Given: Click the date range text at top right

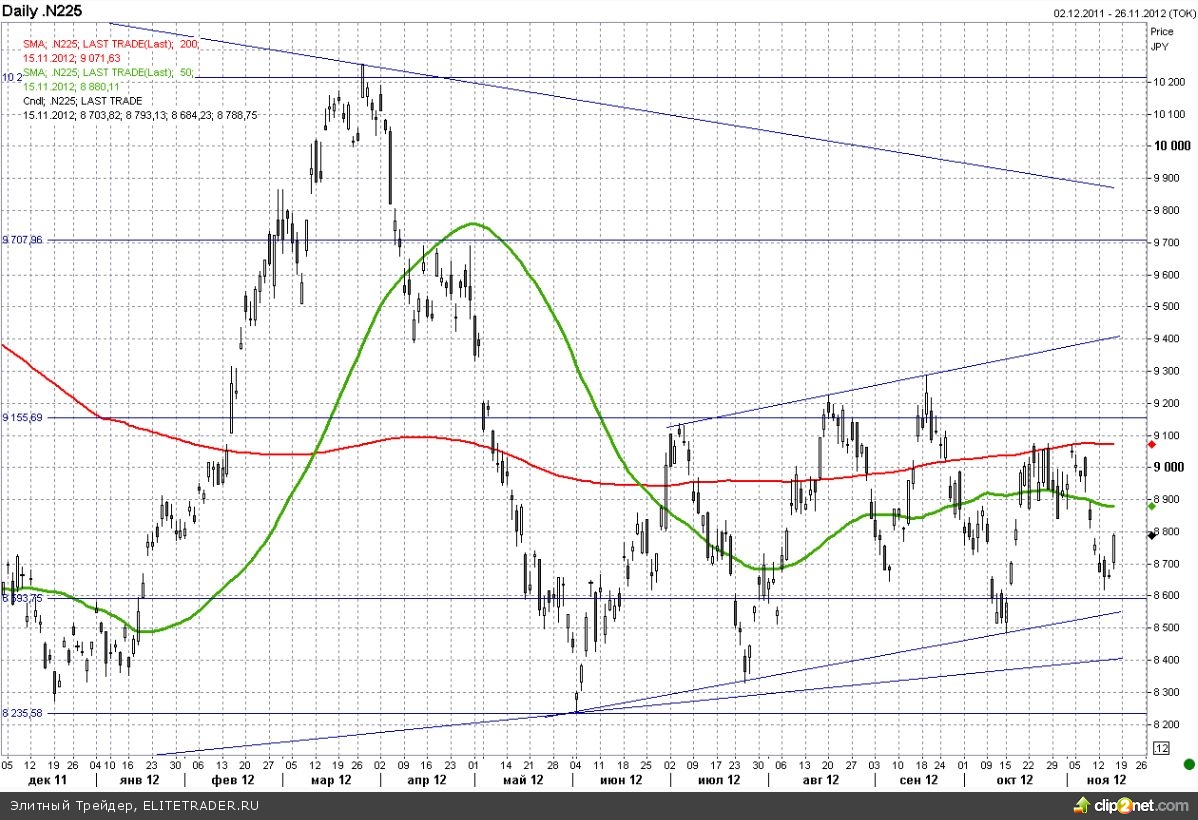Looking at the screenshot, I should [x=1123, y=12].
